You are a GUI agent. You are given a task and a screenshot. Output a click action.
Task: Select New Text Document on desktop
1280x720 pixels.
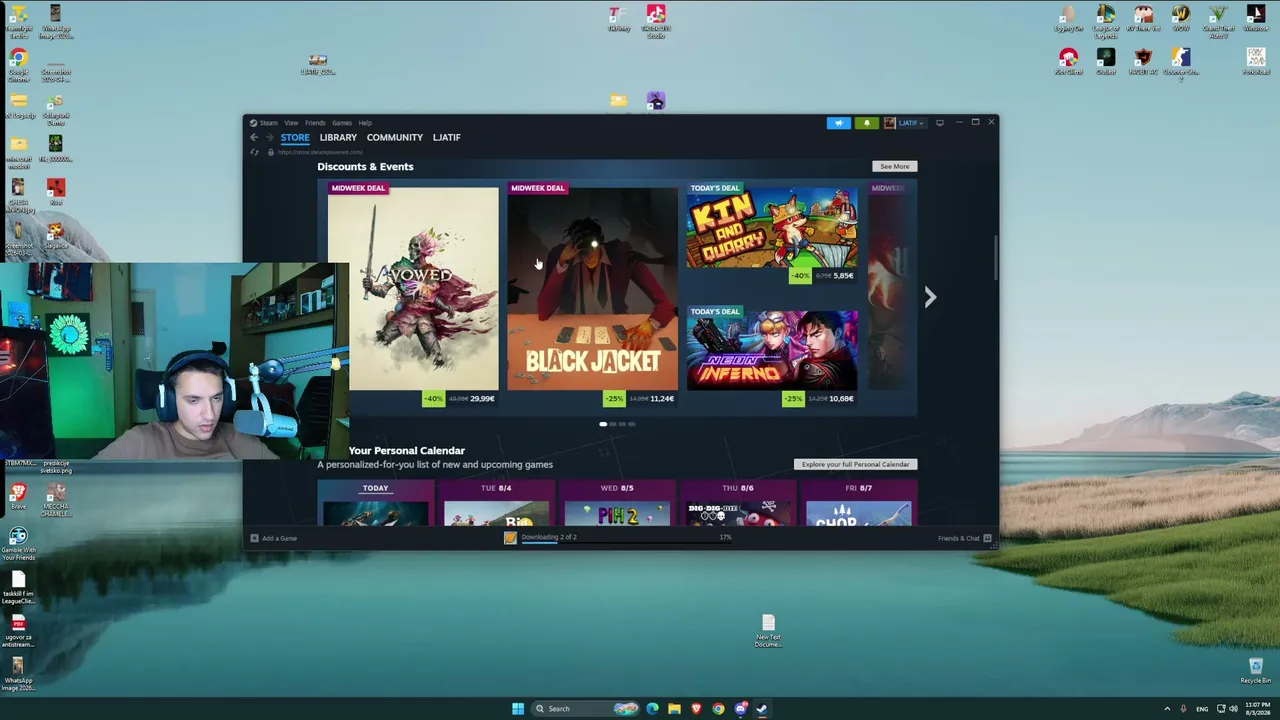point(768,630)
